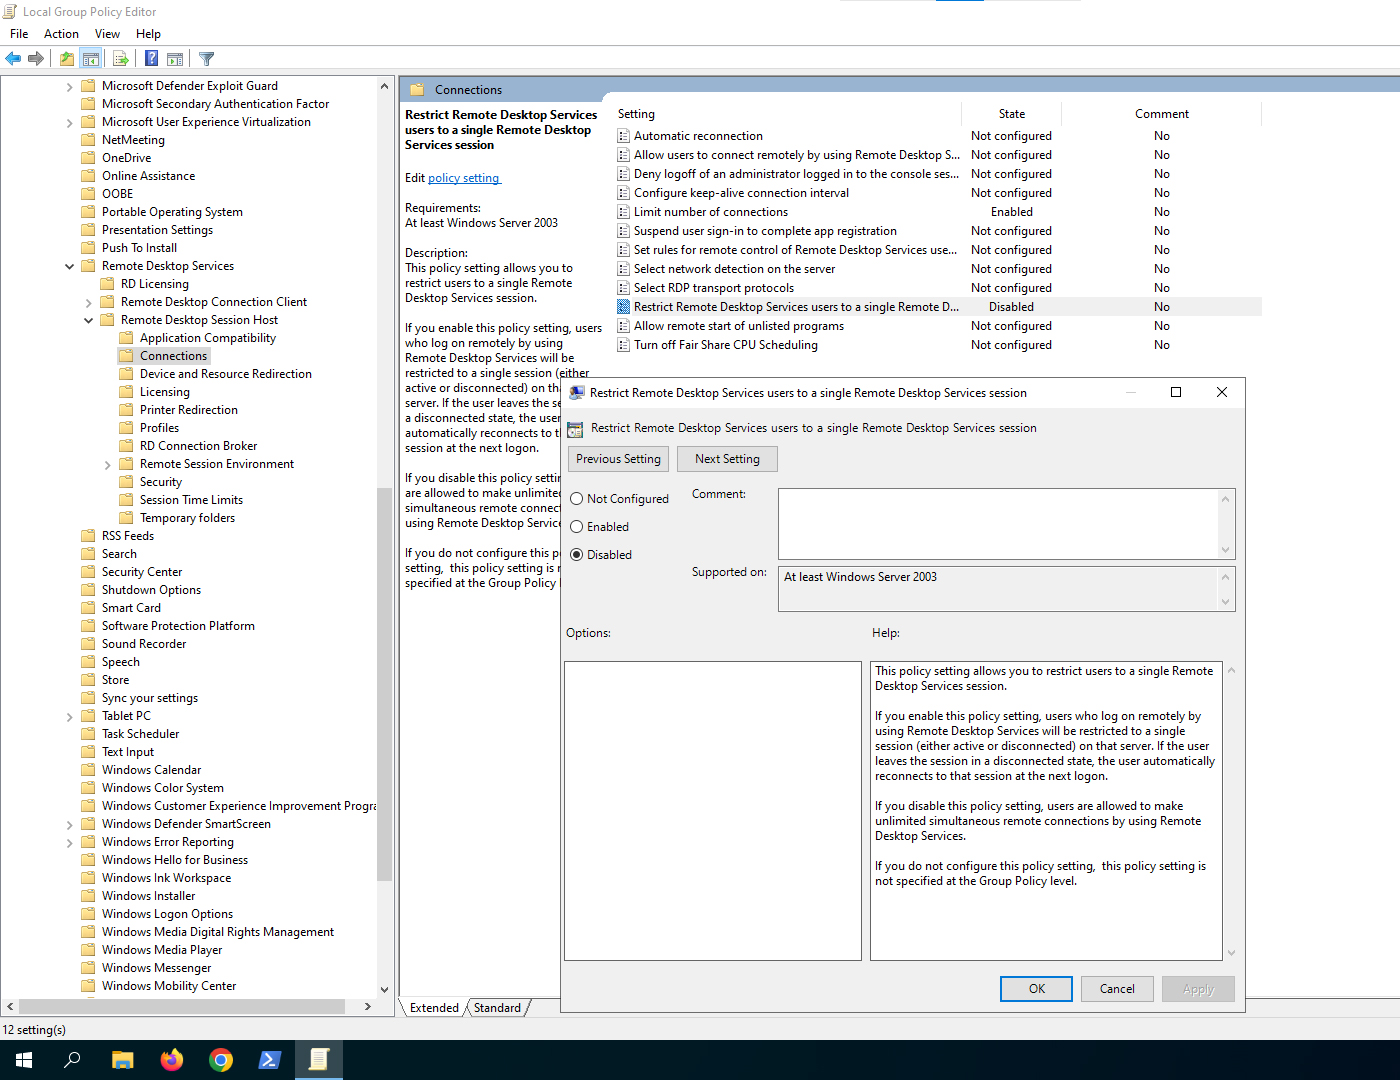1400x1080 pixels.
Task: Click the Export List toolbar icon
Action: click(121, 59)
